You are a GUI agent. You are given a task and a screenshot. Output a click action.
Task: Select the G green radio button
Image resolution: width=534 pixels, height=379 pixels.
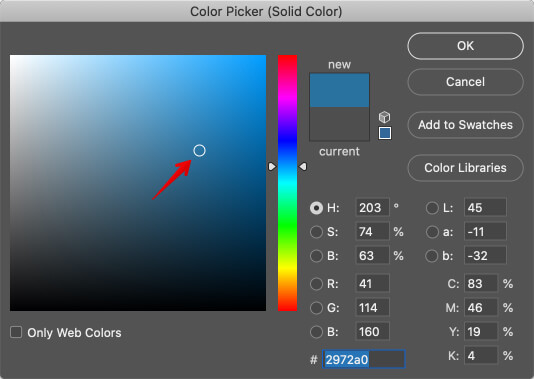point(316,308)
